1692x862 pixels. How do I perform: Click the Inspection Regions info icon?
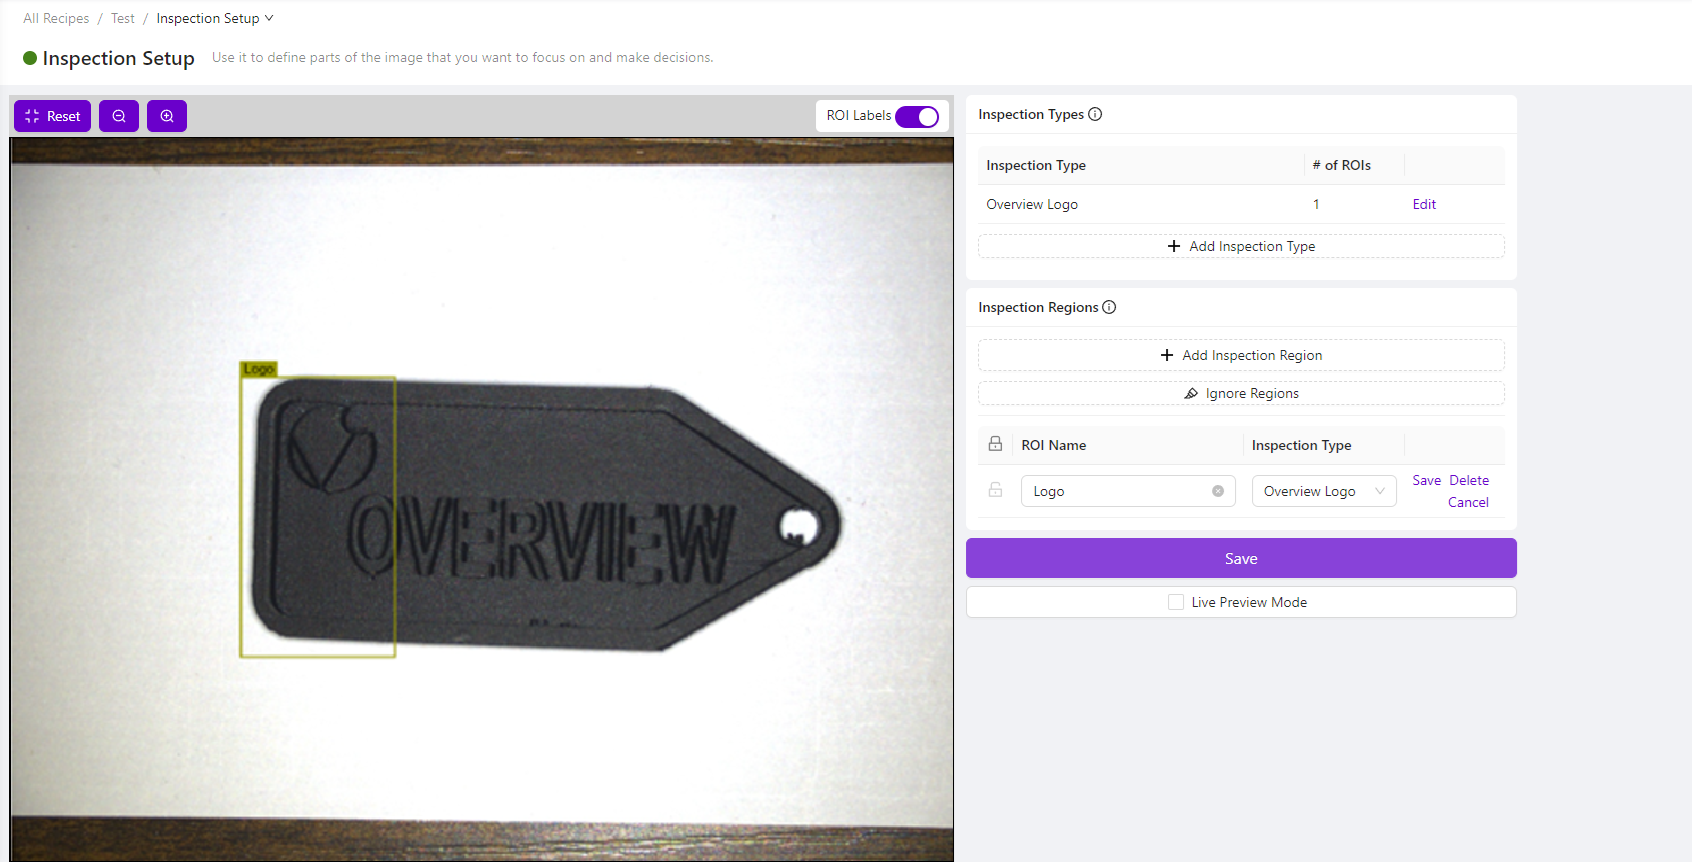coord(1109,307)
